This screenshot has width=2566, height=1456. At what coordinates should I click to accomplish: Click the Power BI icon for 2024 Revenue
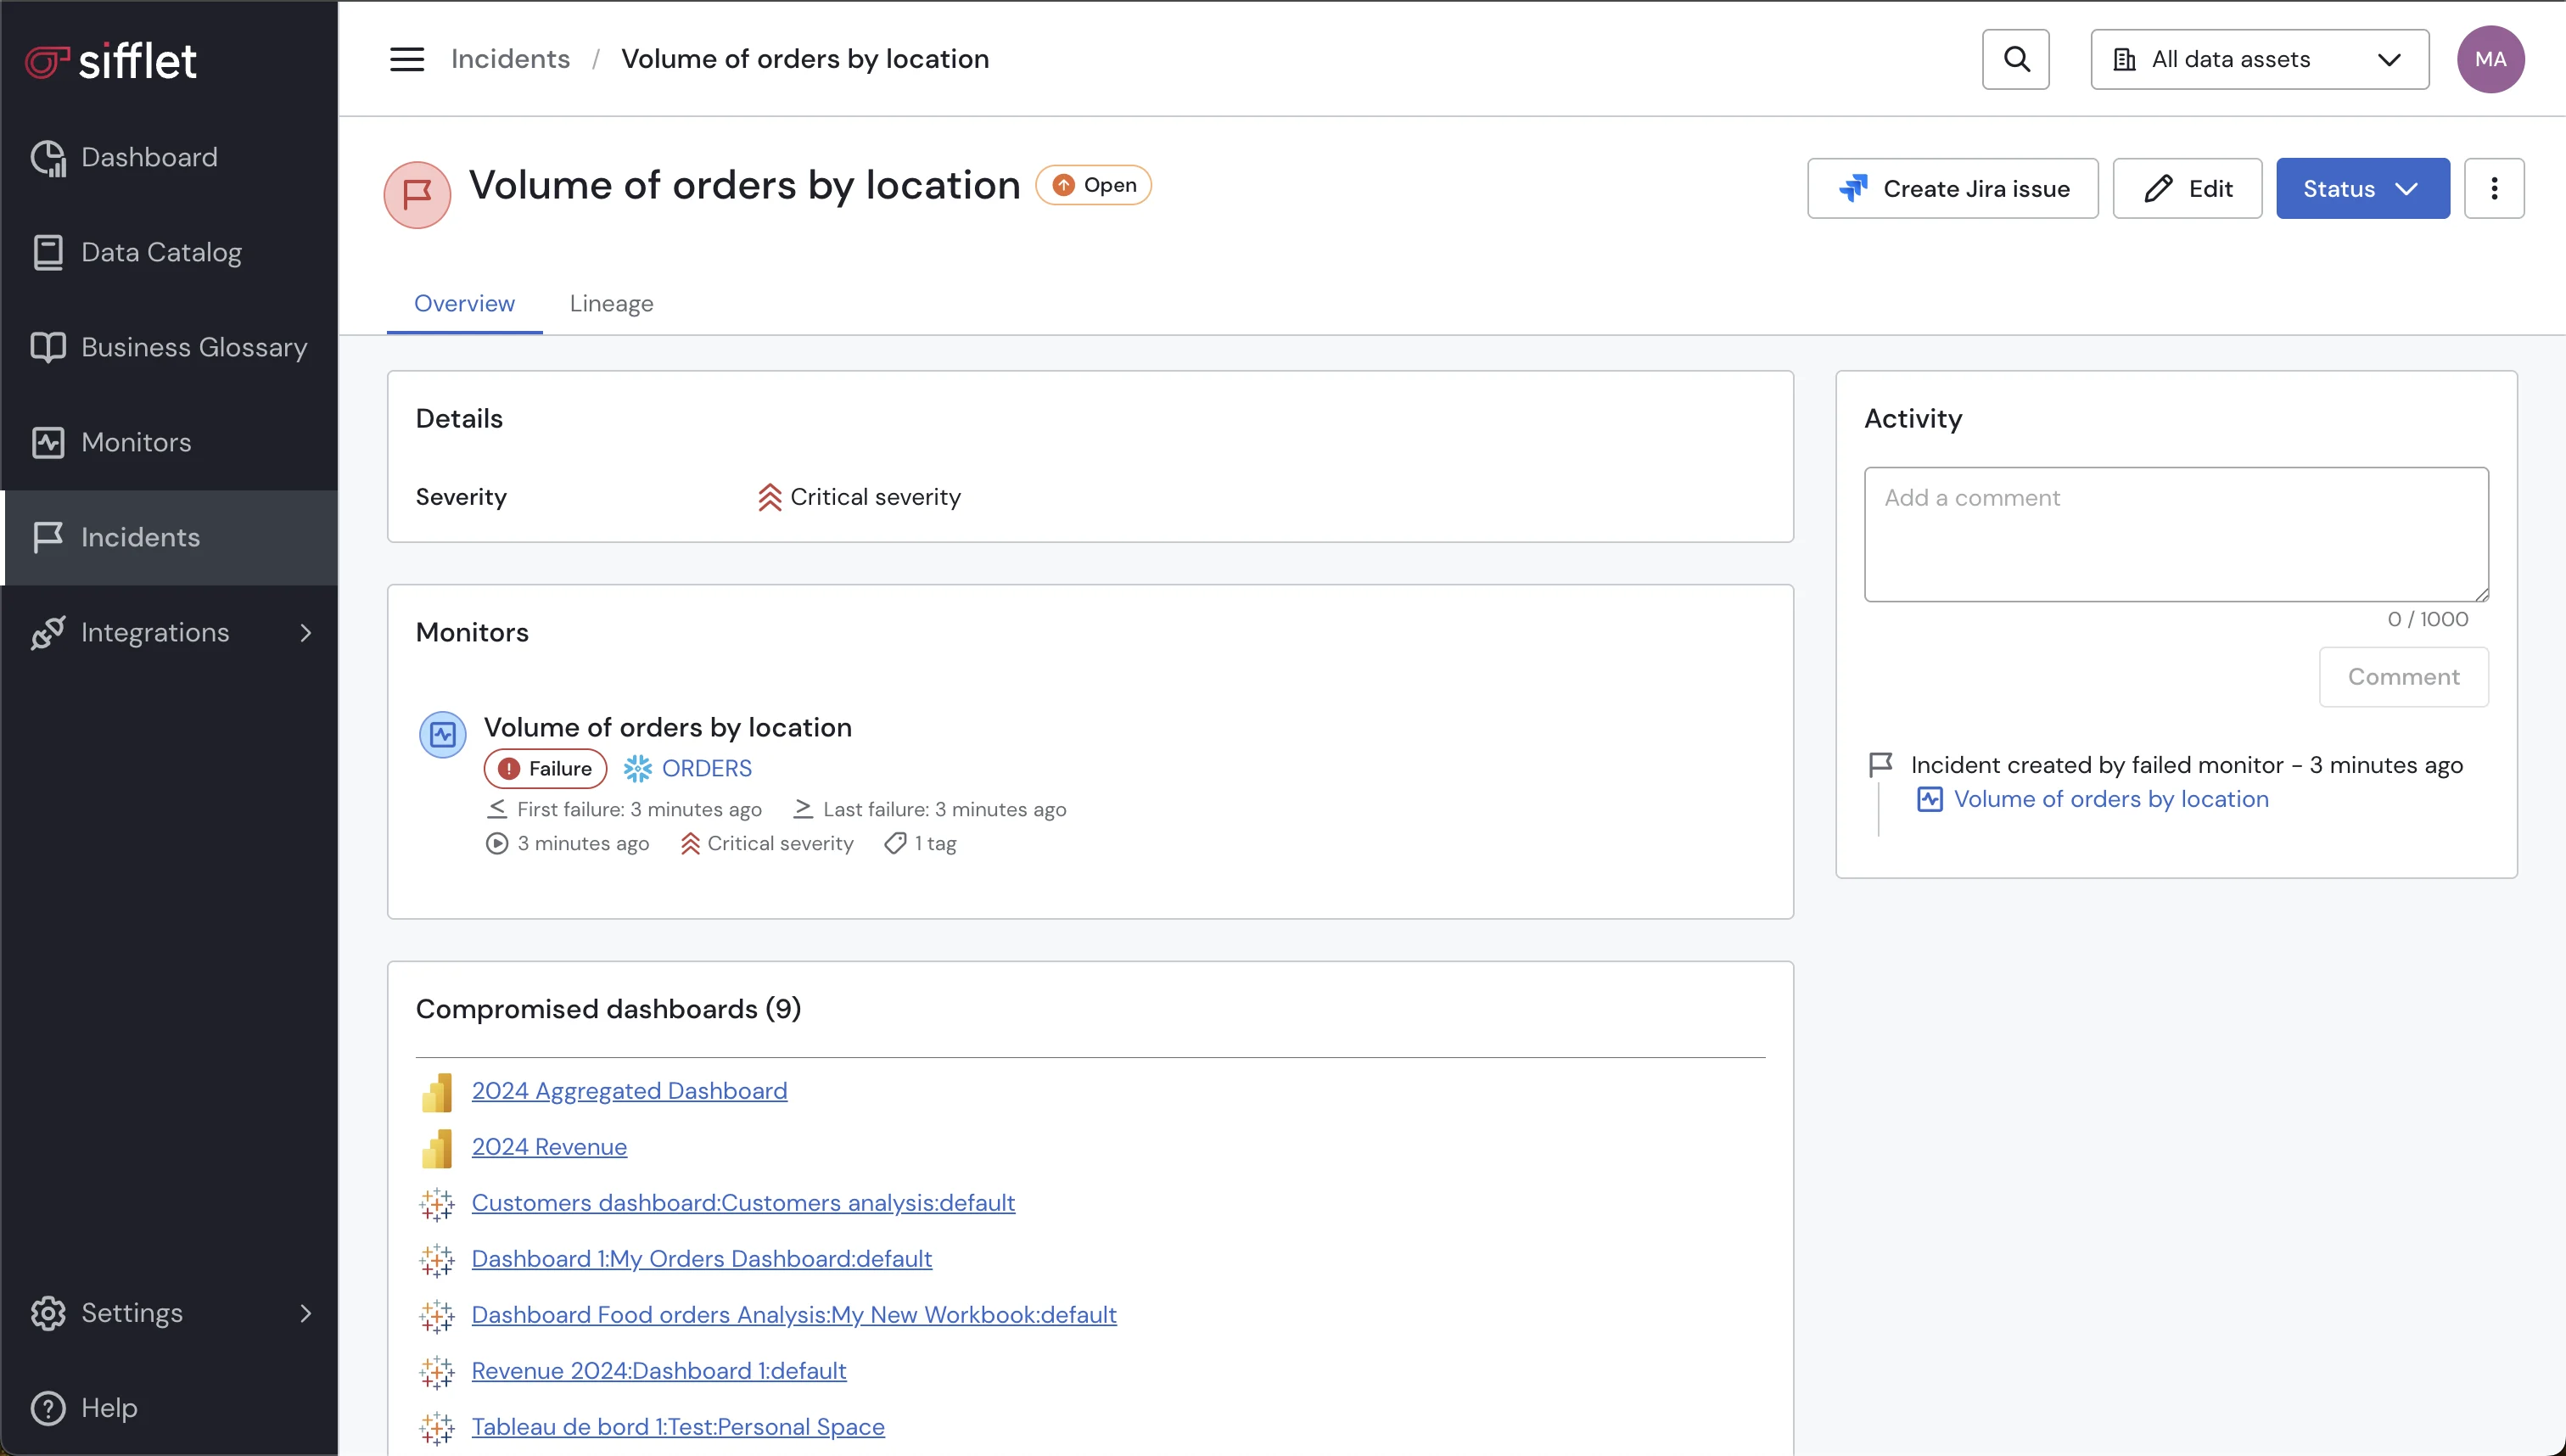click(x=437, y=1148)
